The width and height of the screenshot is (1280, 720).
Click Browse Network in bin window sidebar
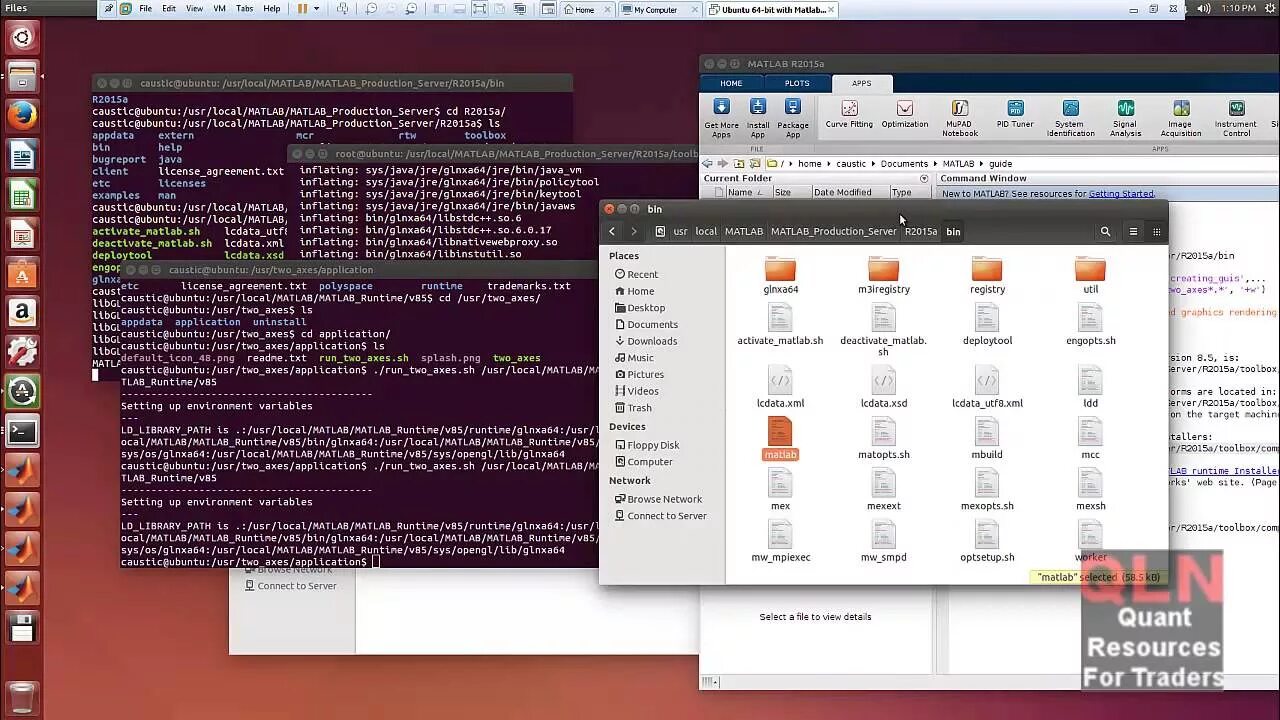[658, 499]
